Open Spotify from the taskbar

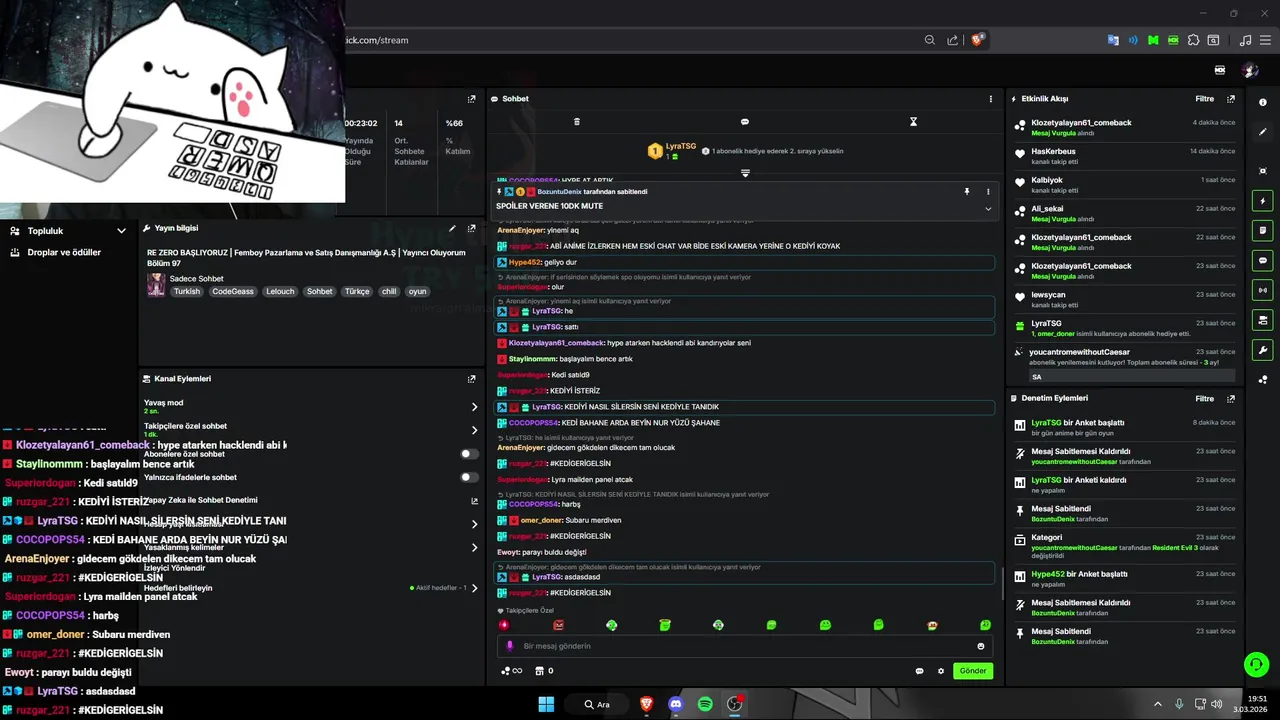[705, 704]
